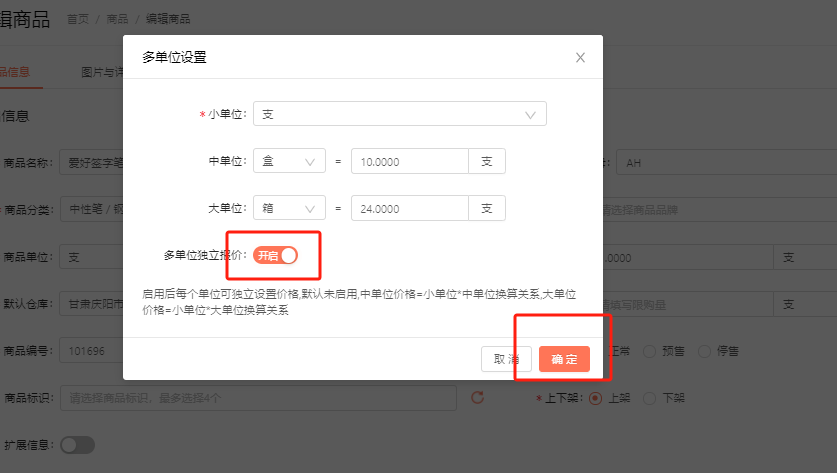Screen dimensions: 837x473
Task: Click the 大单位 conversion field 24.0000
Action: tap(409, 208)
